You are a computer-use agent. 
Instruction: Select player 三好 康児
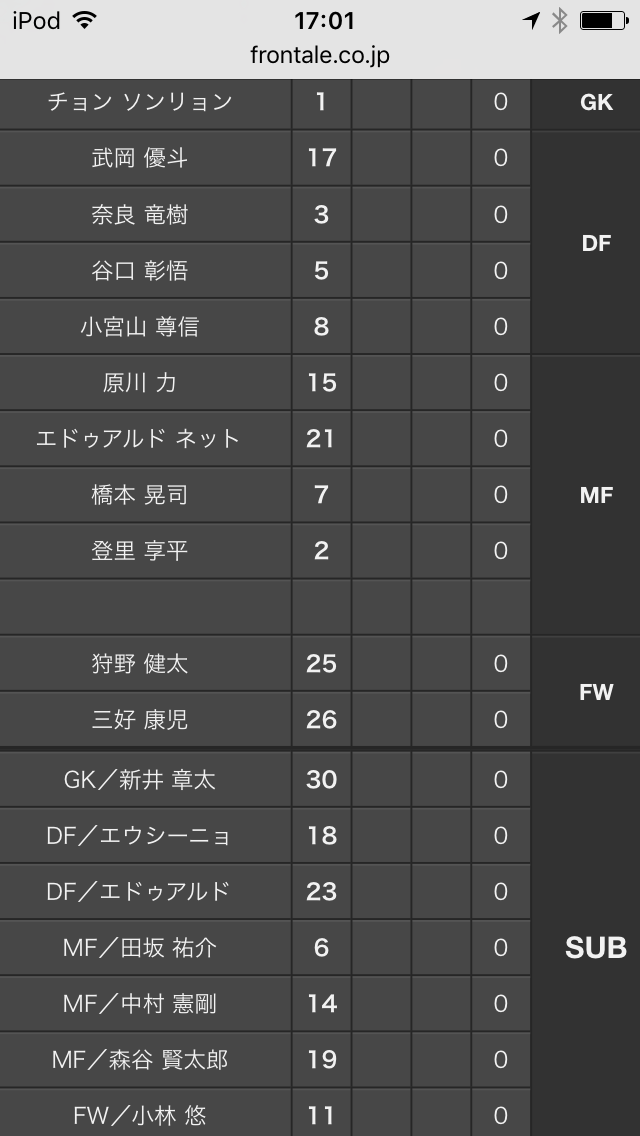[140, 719]
